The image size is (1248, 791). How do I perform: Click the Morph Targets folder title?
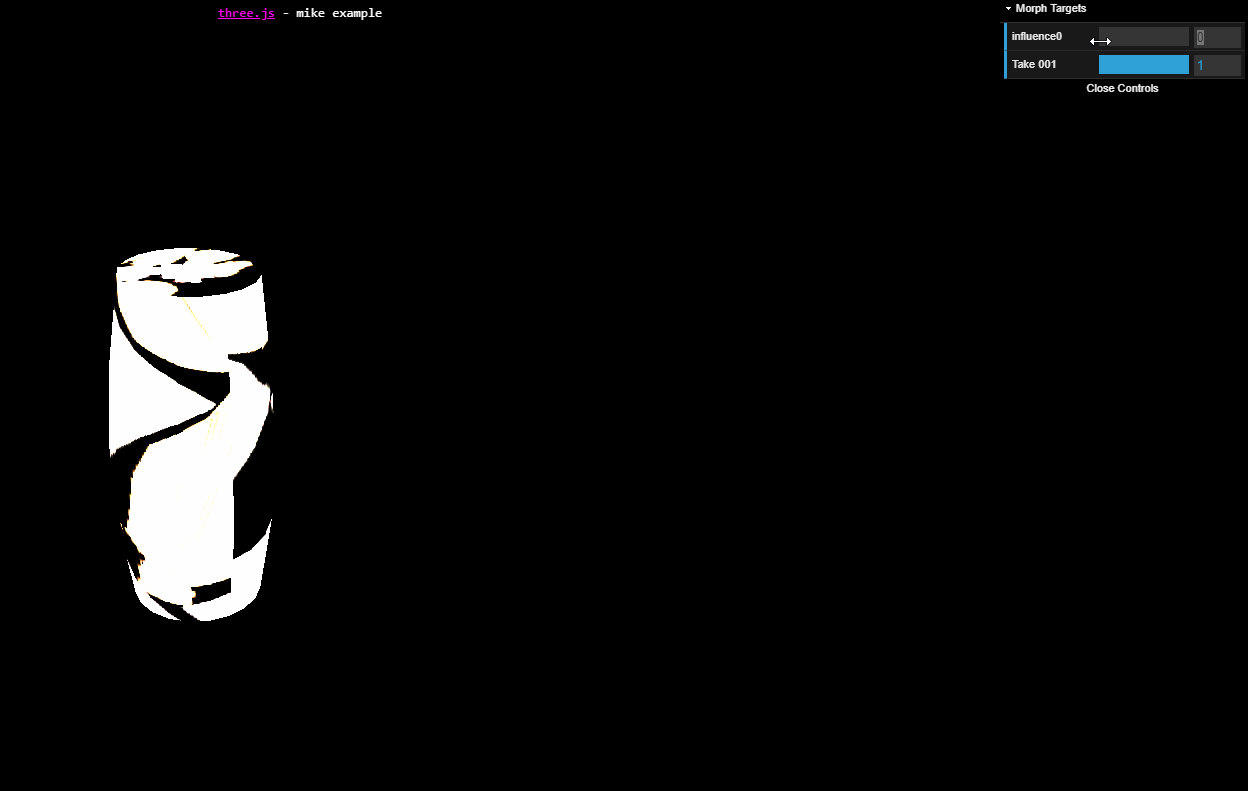[1050, 8]
